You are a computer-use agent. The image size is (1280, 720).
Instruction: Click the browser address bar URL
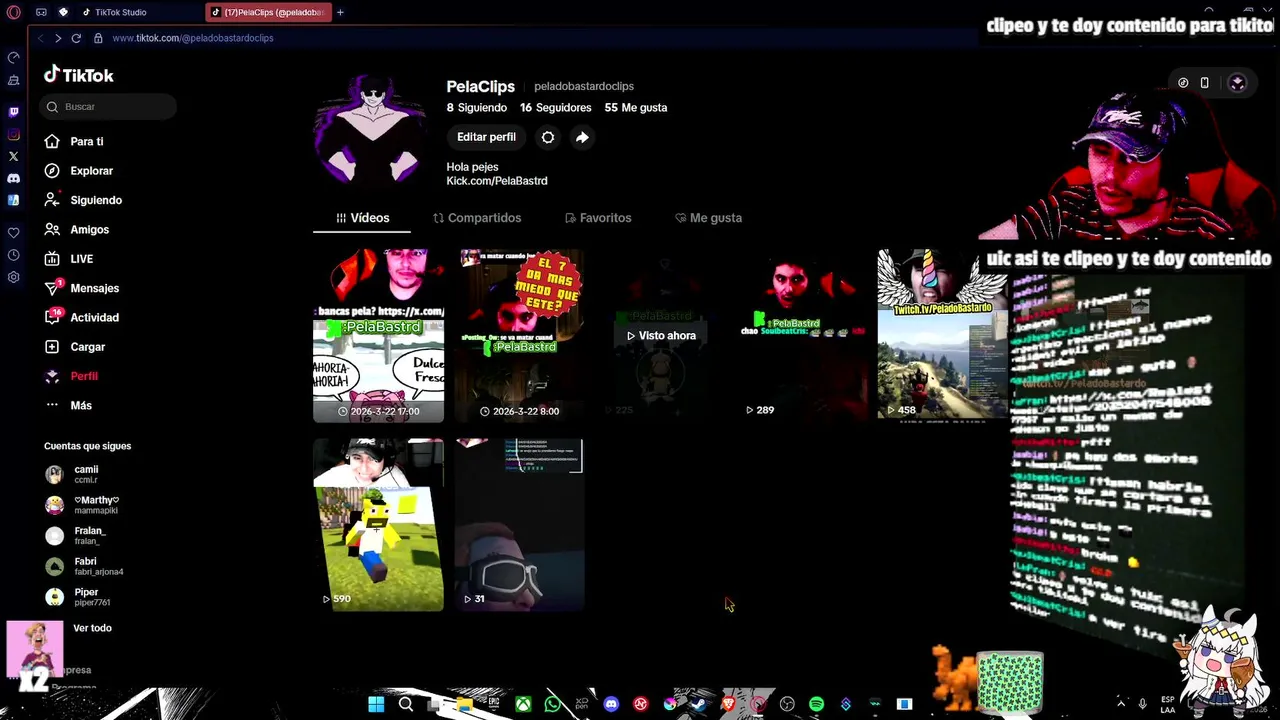click(193, 38)
